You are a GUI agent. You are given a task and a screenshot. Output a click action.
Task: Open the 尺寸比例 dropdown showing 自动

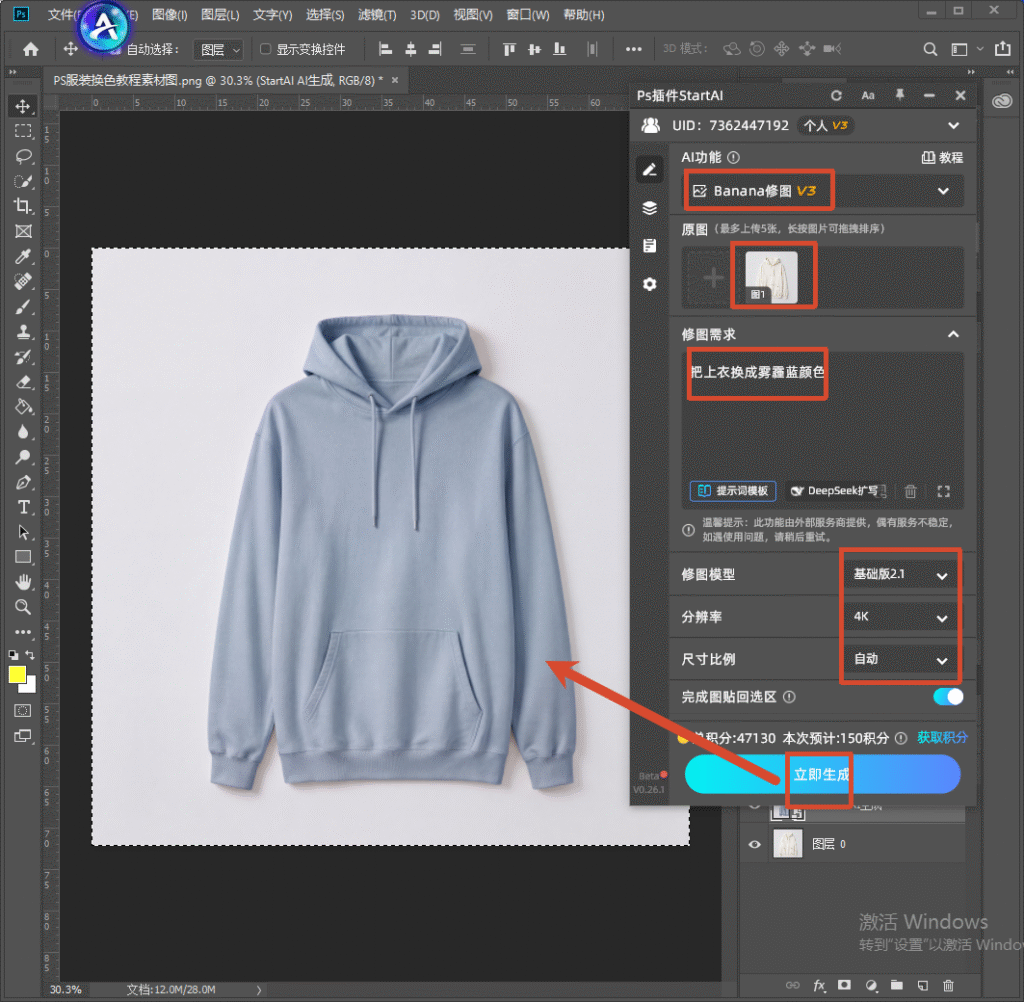coord(900,659)
